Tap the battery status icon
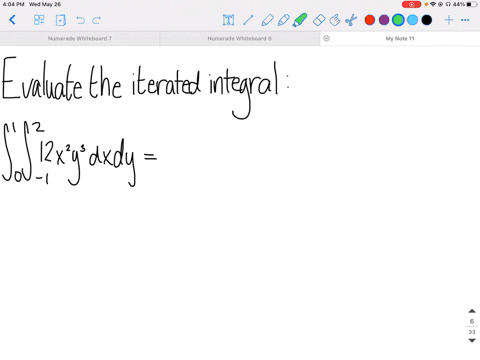The height and width of the screenshot is (360, 480). point(472,4)
